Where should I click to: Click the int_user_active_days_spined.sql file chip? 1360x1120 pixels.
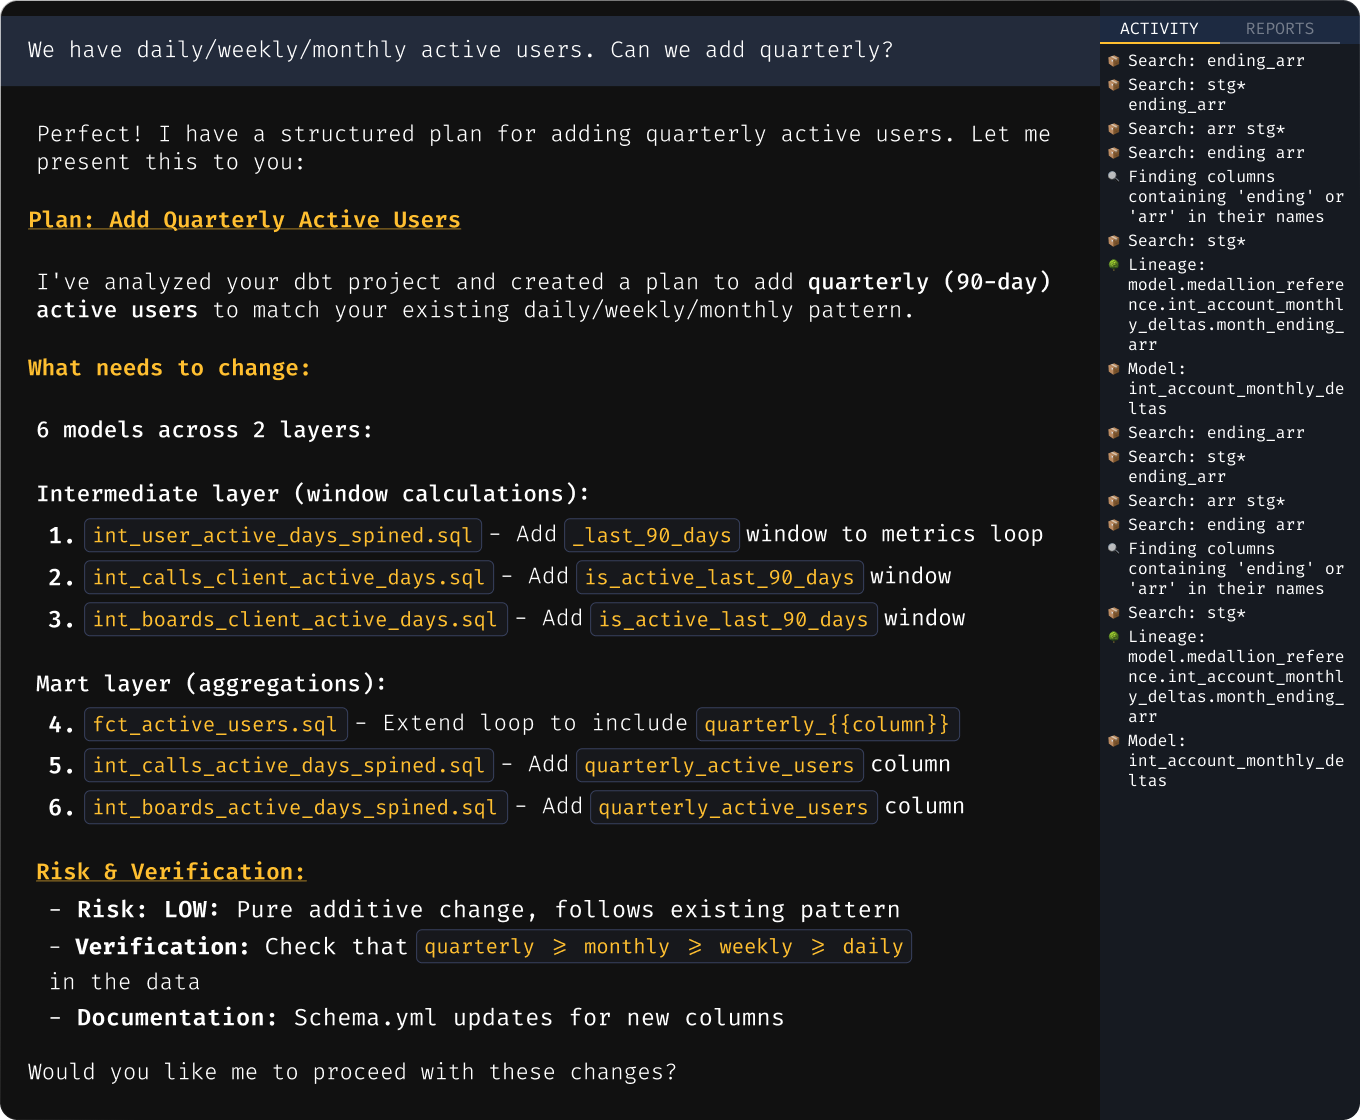pos(282,536)
